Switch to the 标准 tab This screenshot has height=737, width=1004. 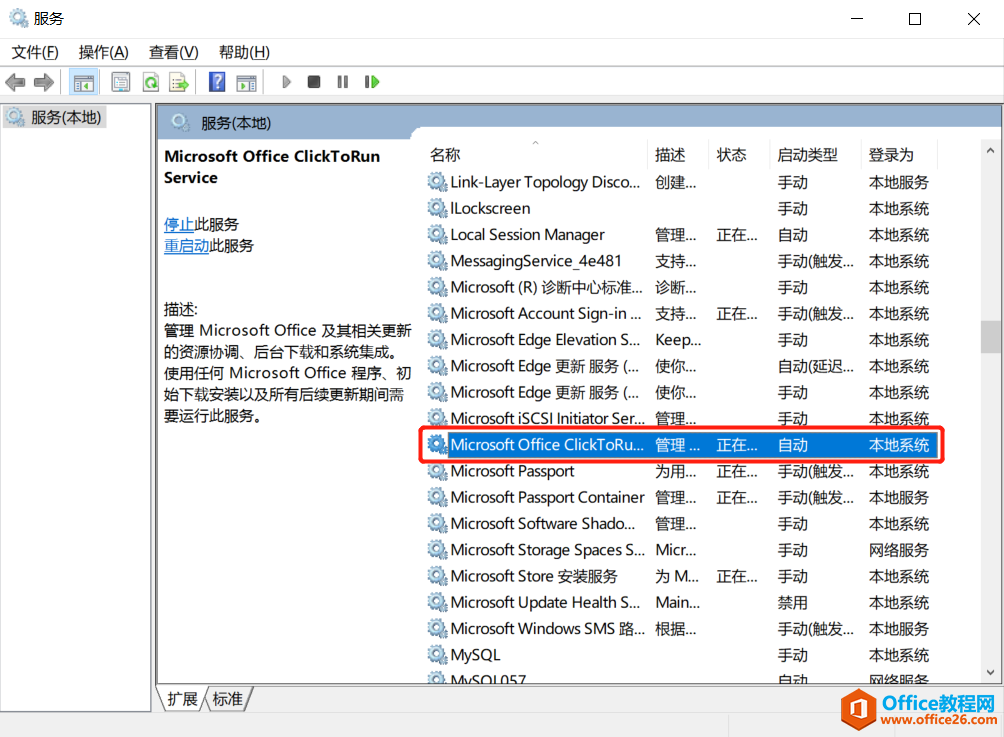coord(227,699)
